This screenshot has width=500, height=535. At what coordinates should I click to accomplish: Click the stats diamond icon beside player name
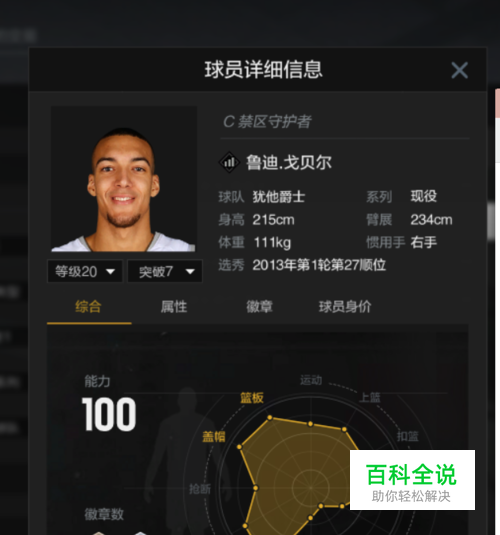[x=229, y=162]
